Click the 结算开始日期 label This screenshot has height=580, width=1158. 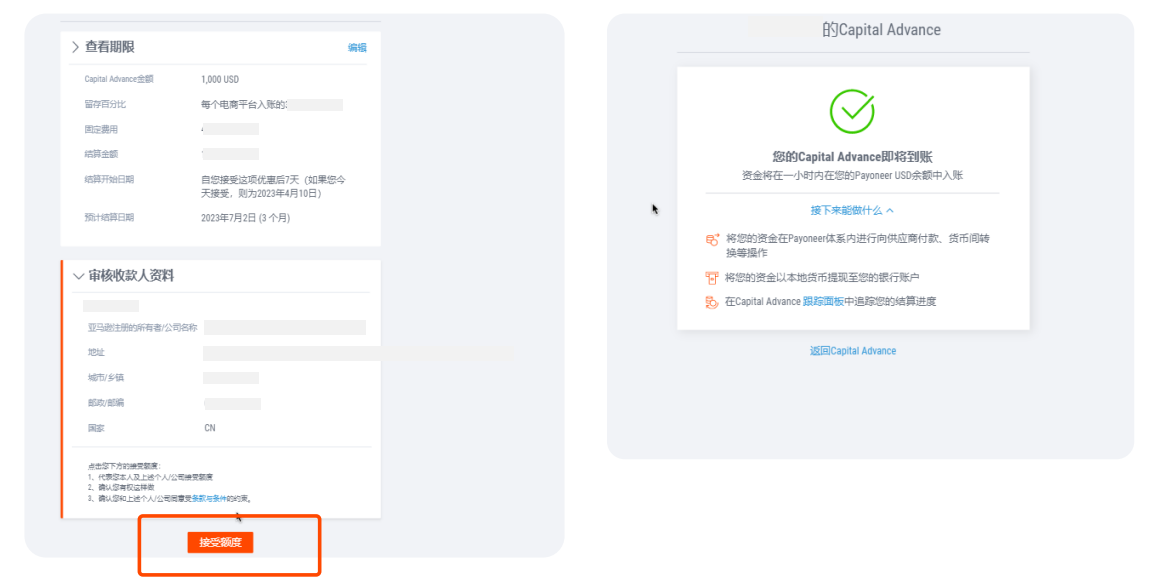point(109,180)
